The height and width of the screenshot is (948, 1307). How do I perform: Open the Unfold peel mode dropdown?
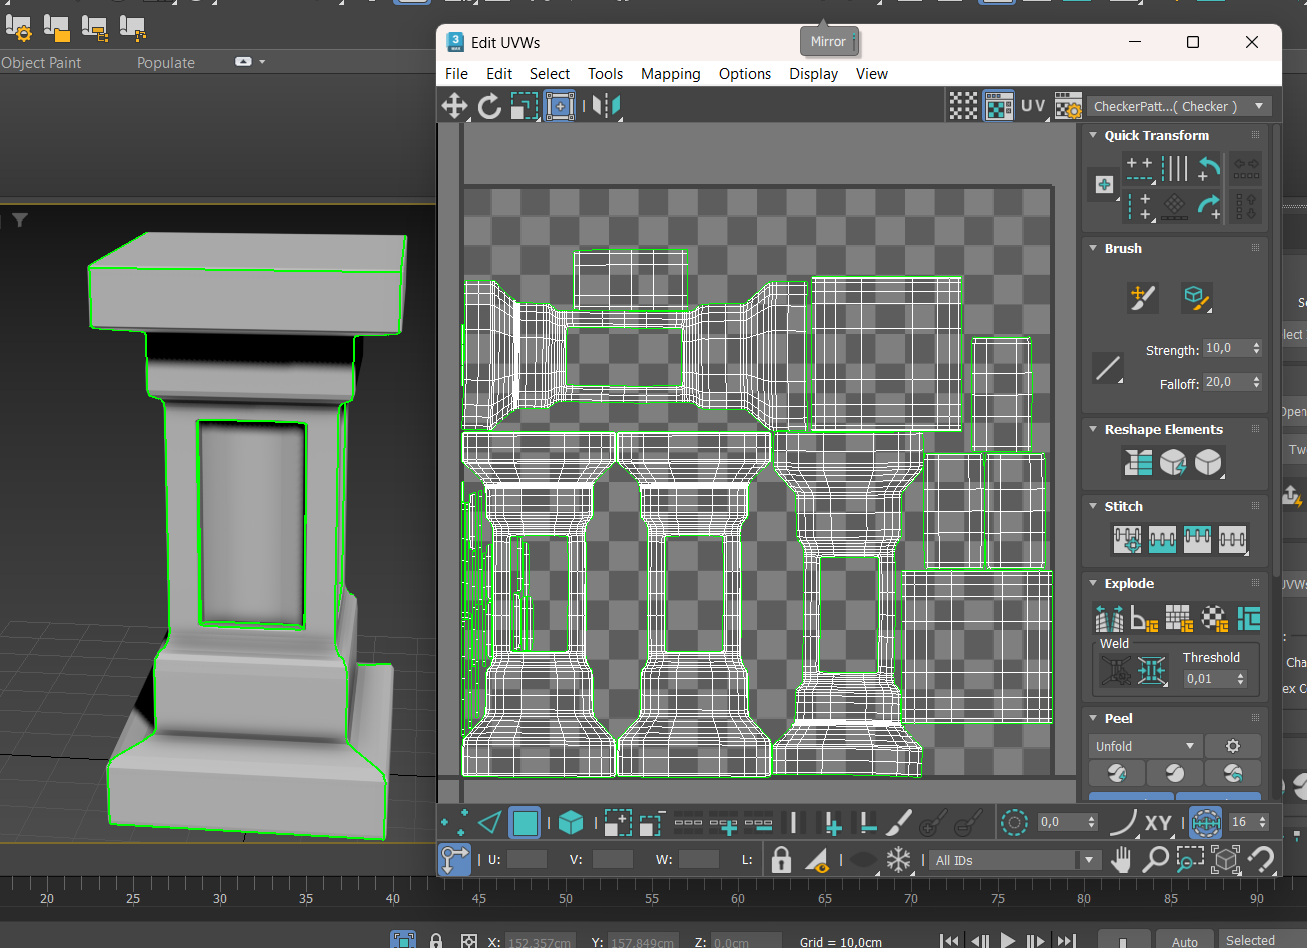[1144, 746]
